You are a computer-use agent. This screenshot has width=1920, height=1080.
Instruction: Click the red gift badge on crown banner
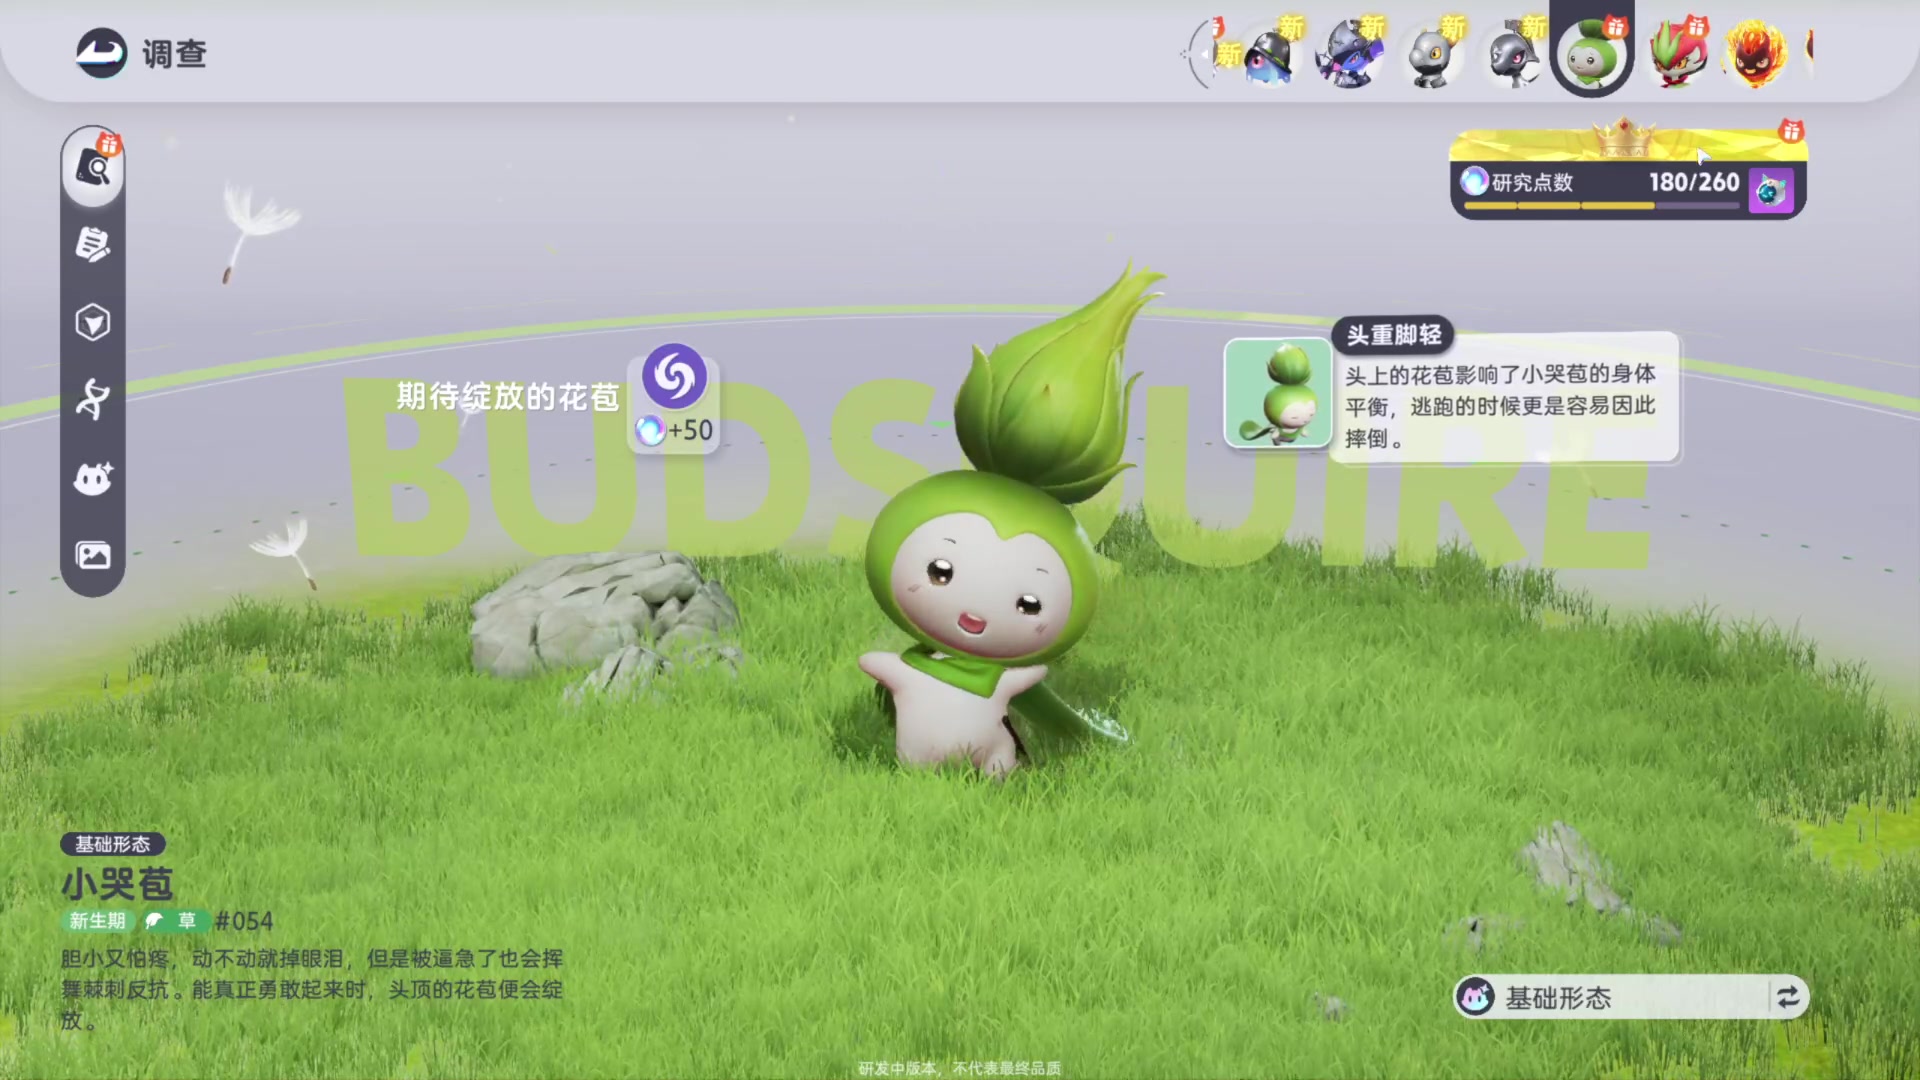point(1791,131)
